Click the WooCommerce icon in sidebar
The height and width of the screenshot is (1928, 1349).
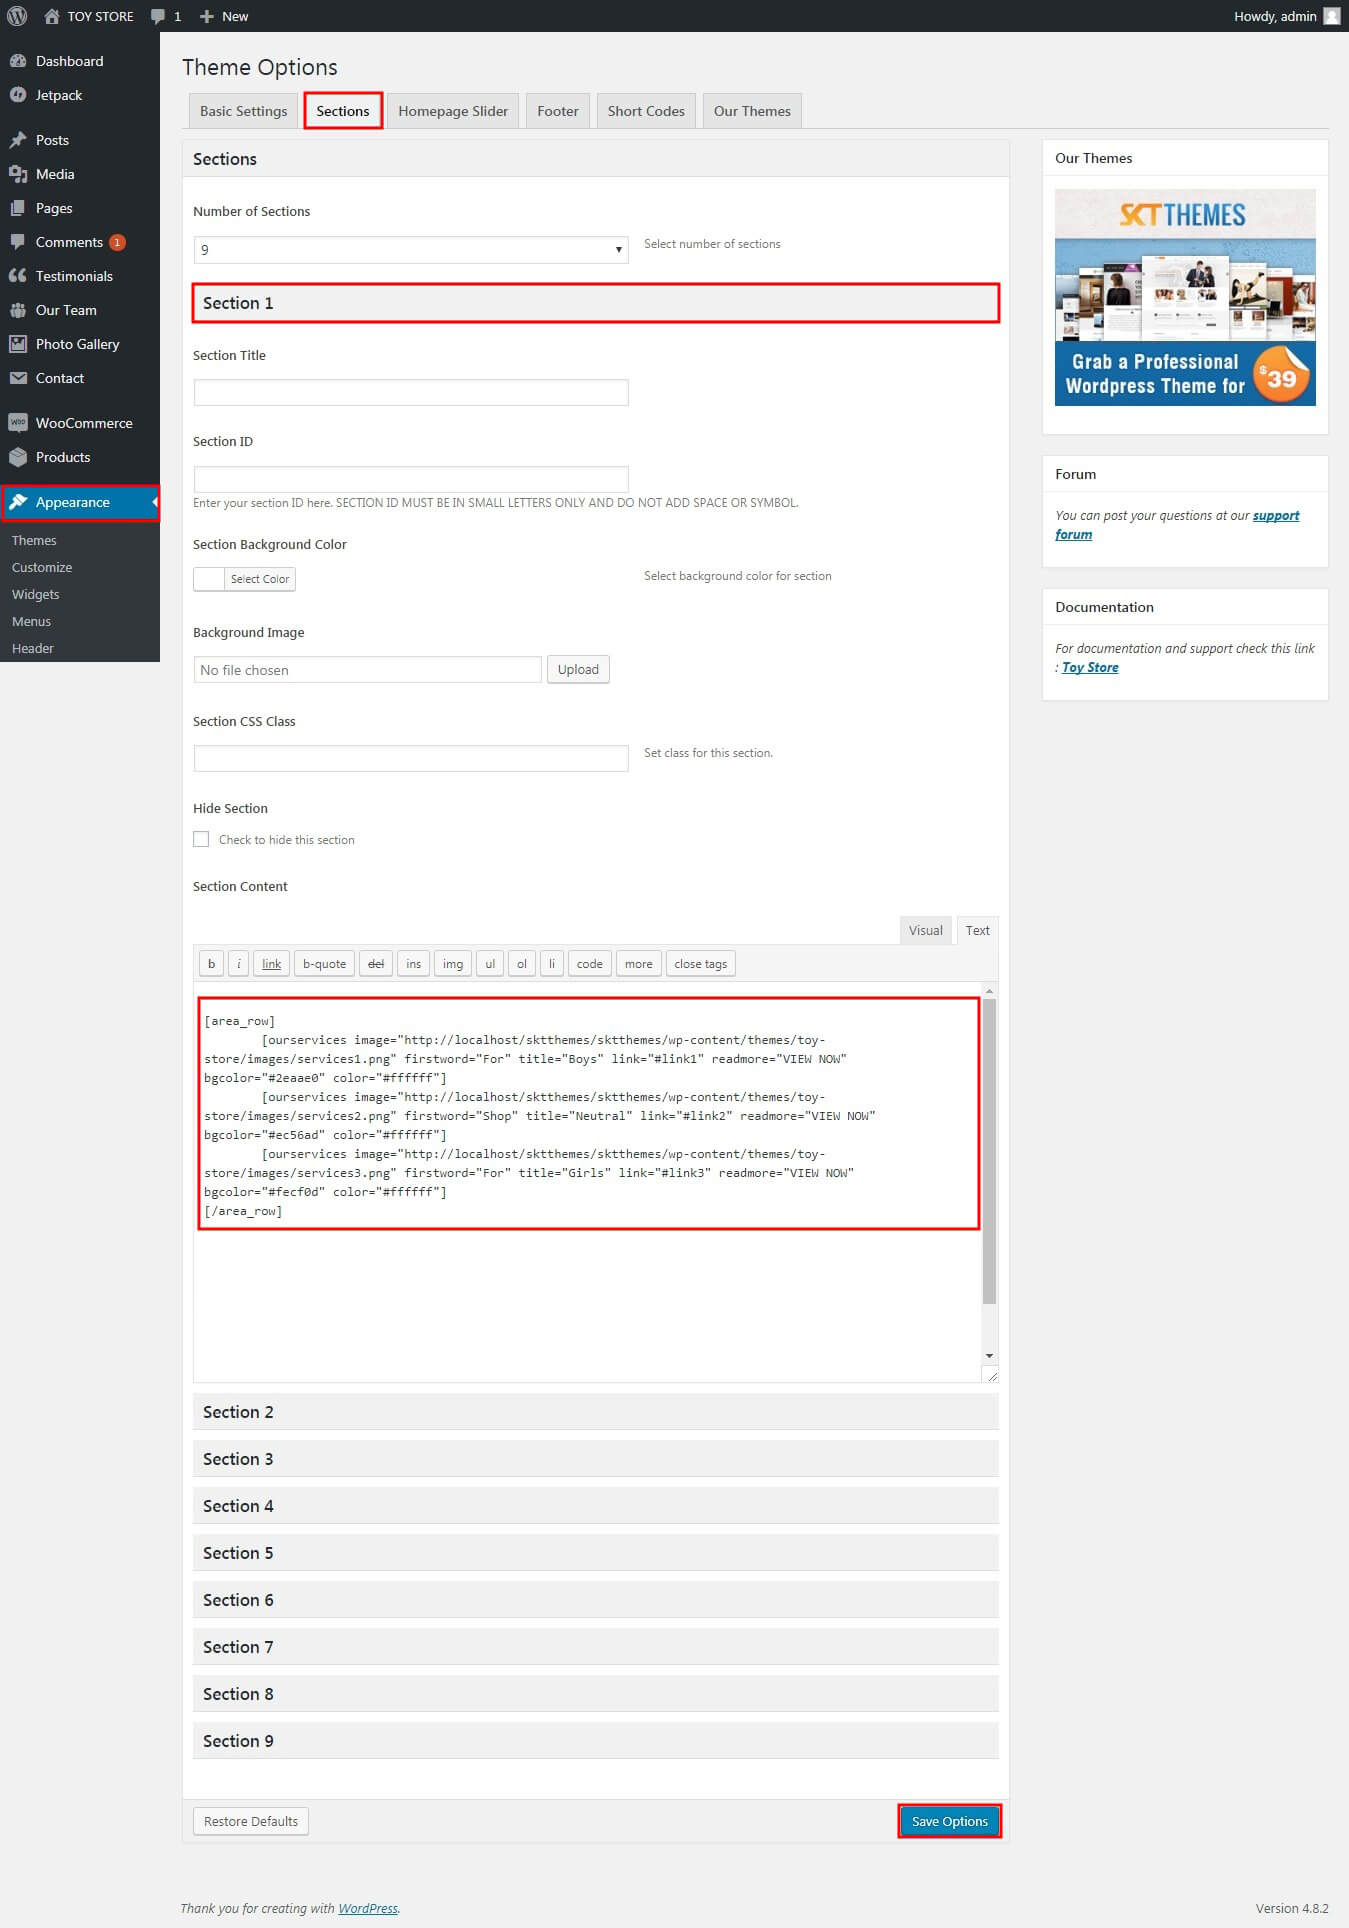tap(18, 423)
